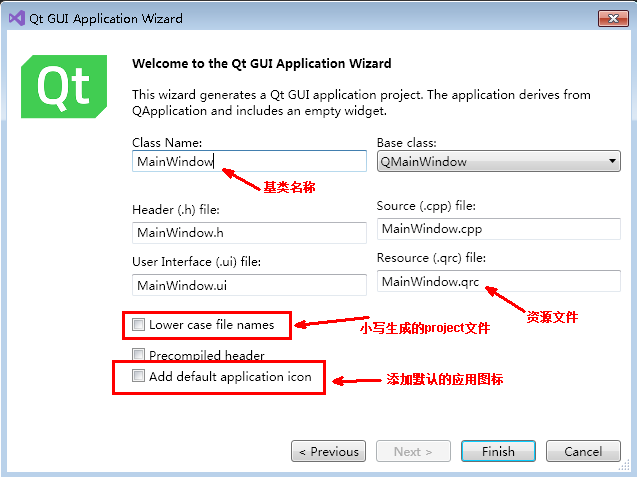Screen dimensions: 637x477
Task: Tick the Precompiled header checkbox
Action: coord(138,354)
